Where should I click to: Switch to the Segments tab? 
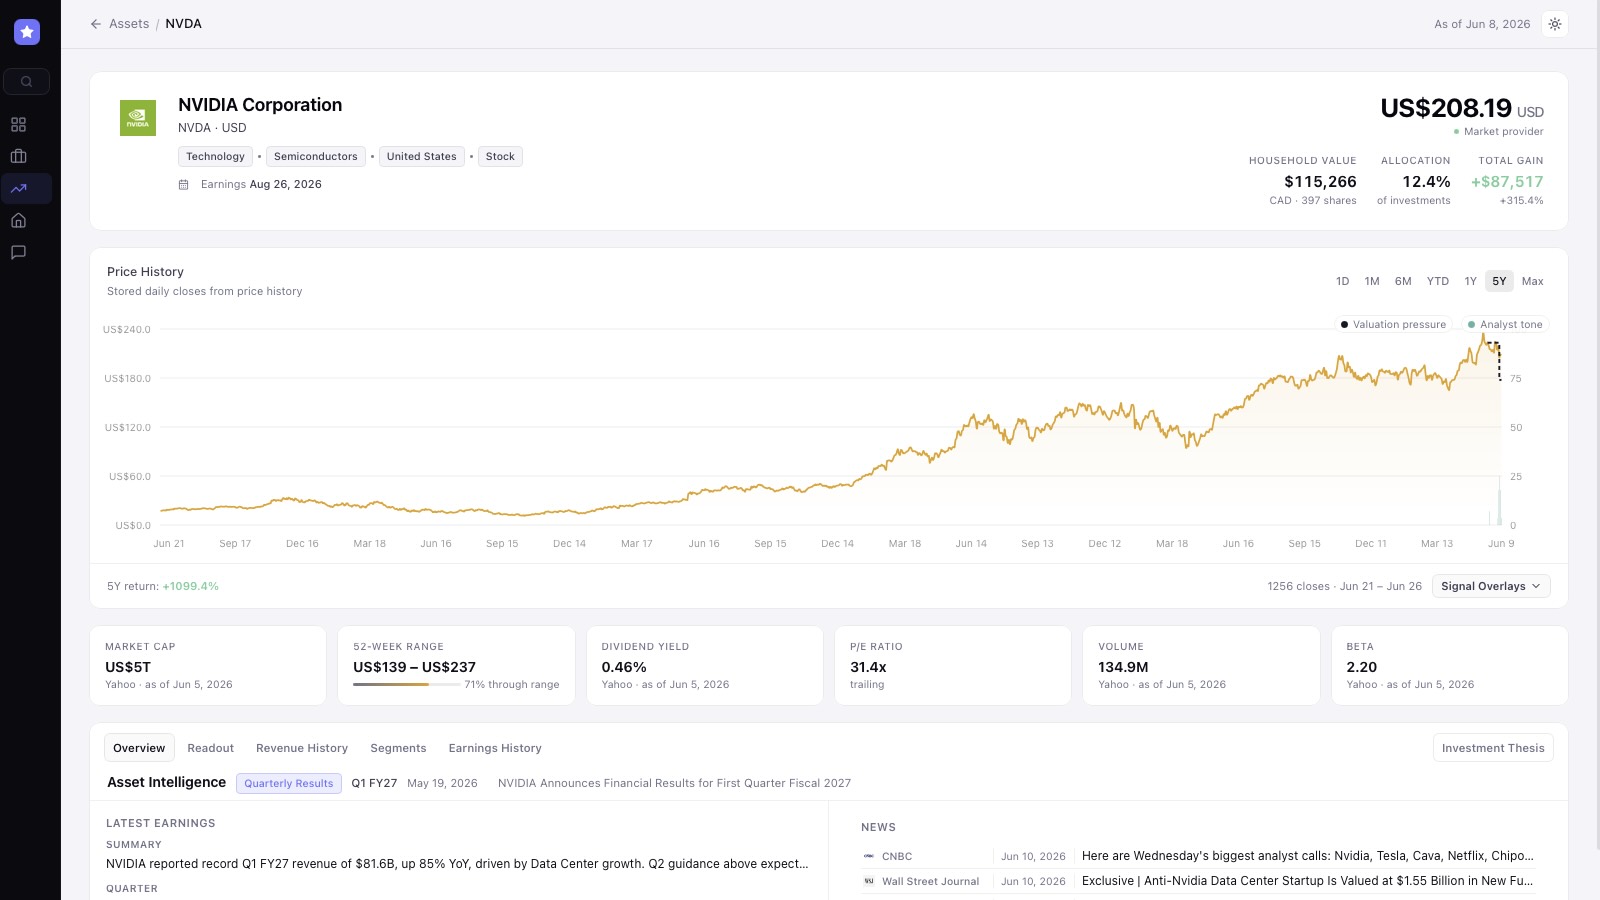[x=398, y=749]
